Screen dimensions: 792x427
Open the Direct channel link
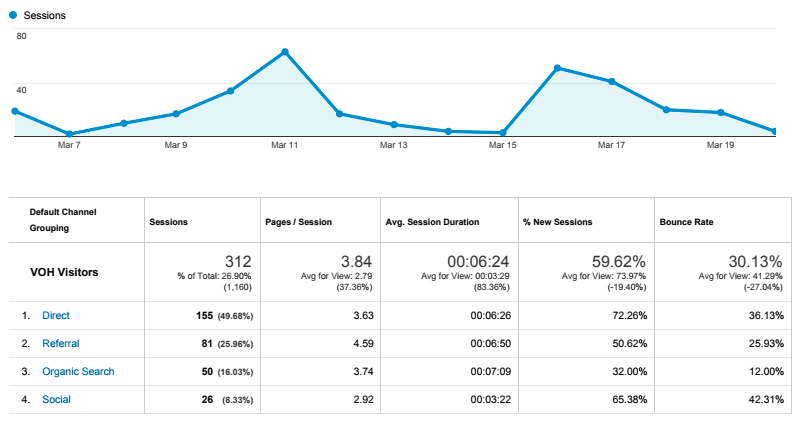[x=56, y=315]
